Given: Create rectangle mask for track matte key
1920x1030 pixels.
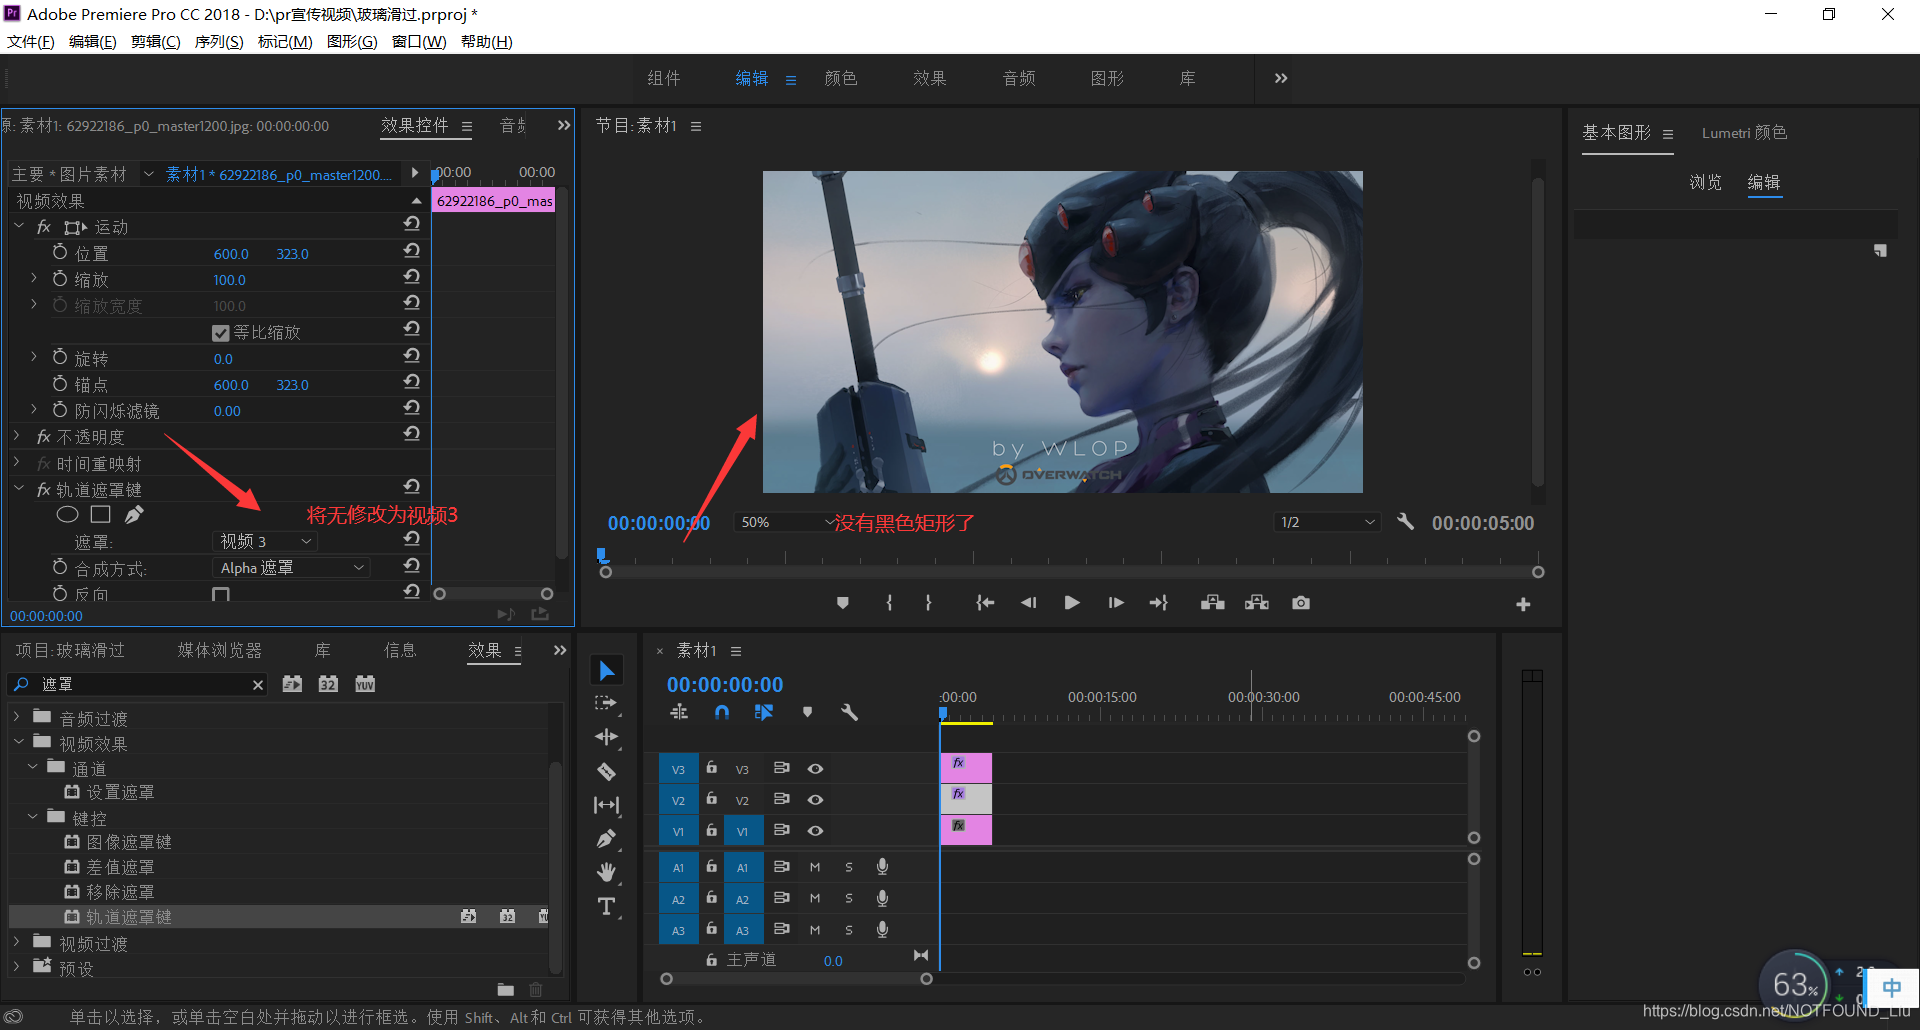Looking at the screenshot, I should tap(100, 514).
